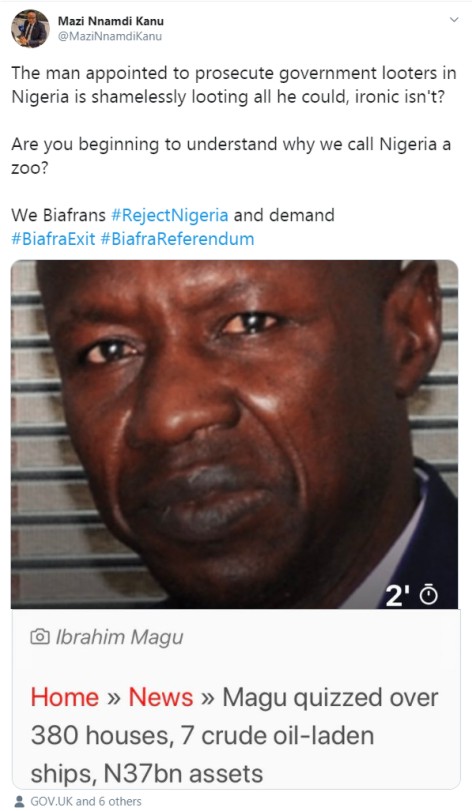Click the tweet's first paragraph about looters

pyautogui.click(x=234, y=85)
